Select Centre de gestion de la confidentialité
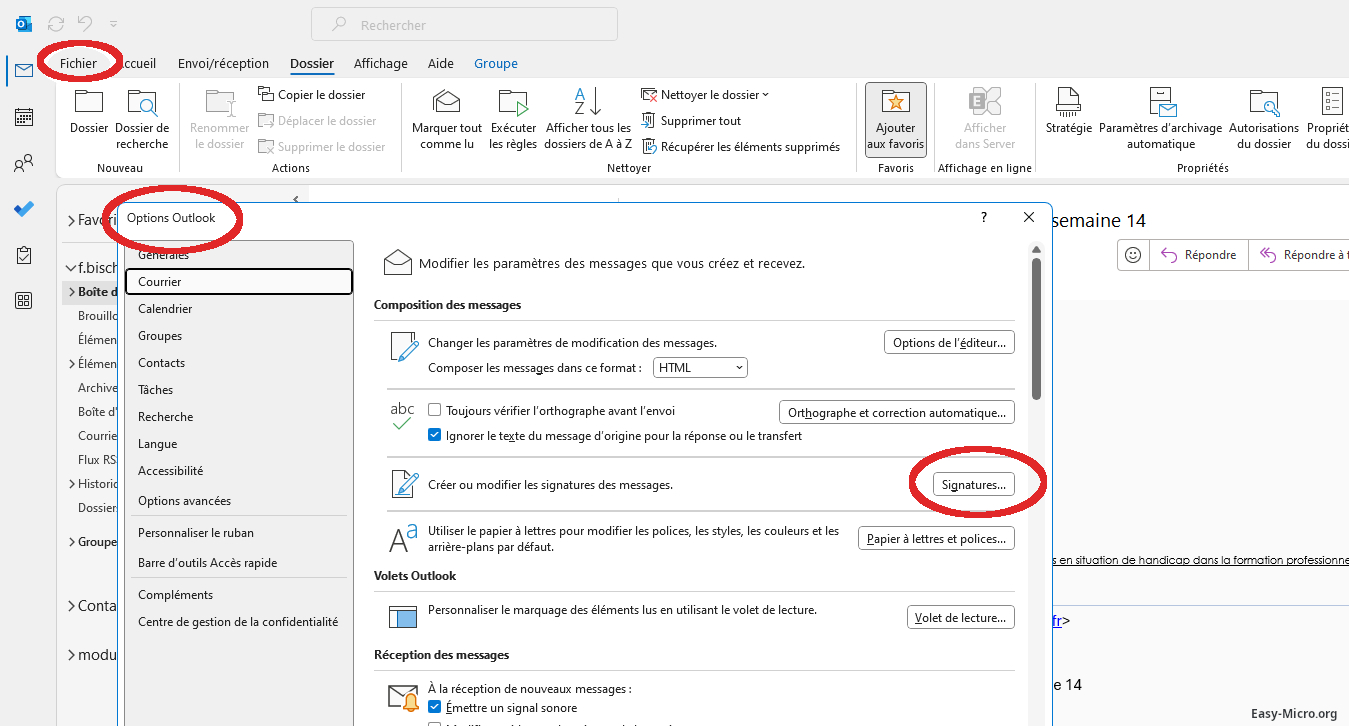This screenshot has width=1349, height=726. point(239,622)
